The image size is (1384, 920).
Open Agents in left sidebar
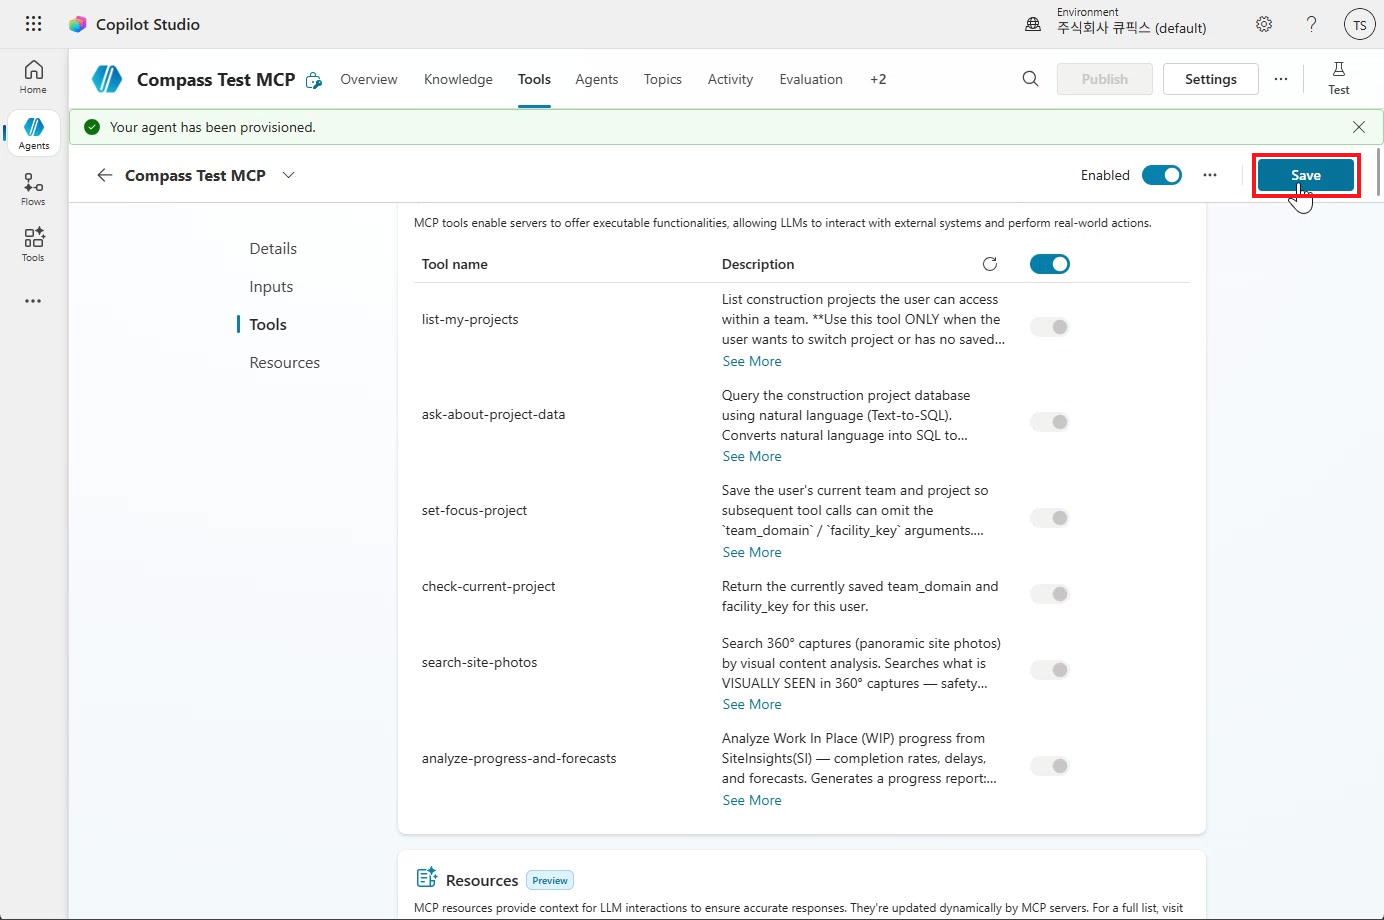33,133
